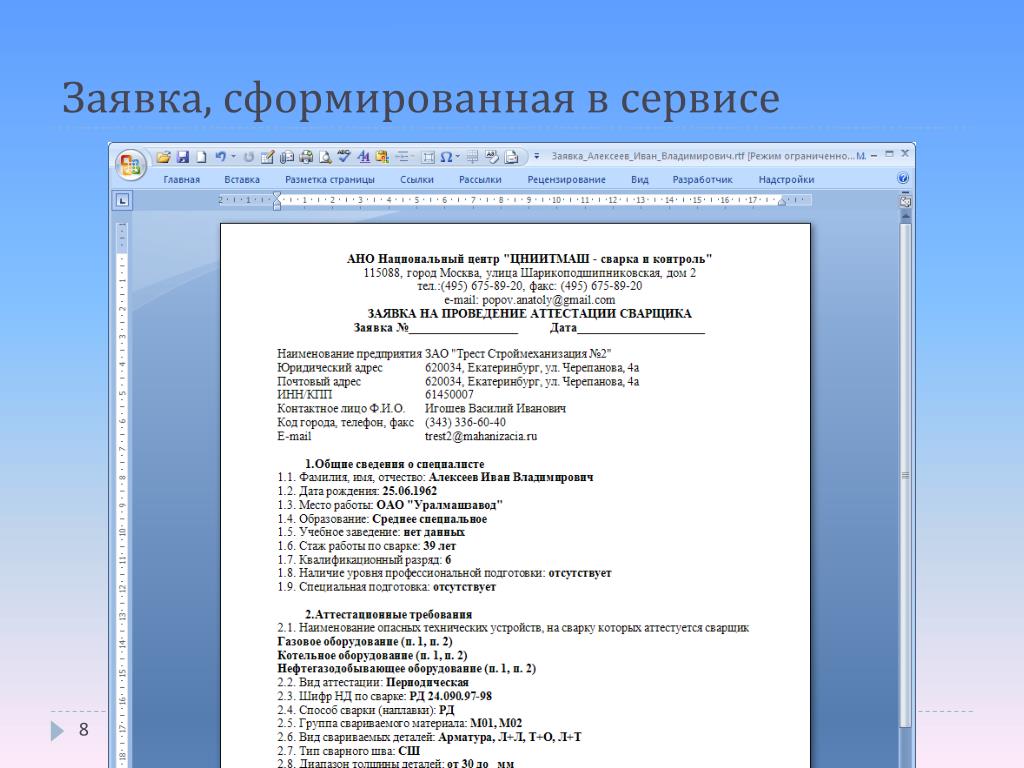Click company name ЗАО "Трест Строймеханизация №2"
This screenshot has width=1024, height=768.
518,354
